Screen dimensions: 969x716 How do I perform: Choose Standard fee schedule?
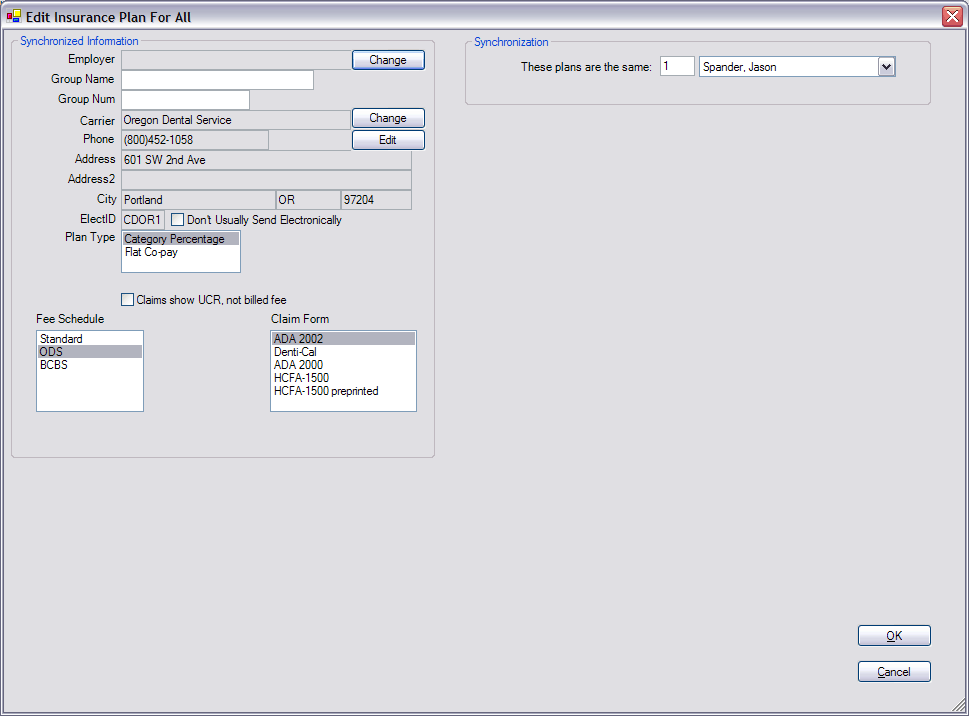click(62, 339)
